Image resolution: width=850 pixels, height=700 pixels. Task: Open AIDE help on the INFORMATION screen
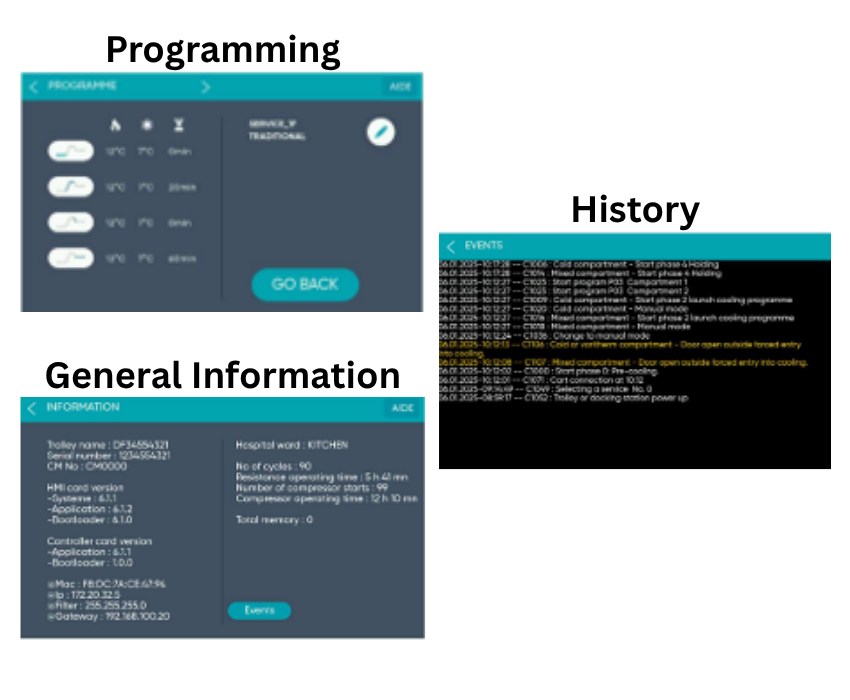pyautogui.click(x=403, y=408)
